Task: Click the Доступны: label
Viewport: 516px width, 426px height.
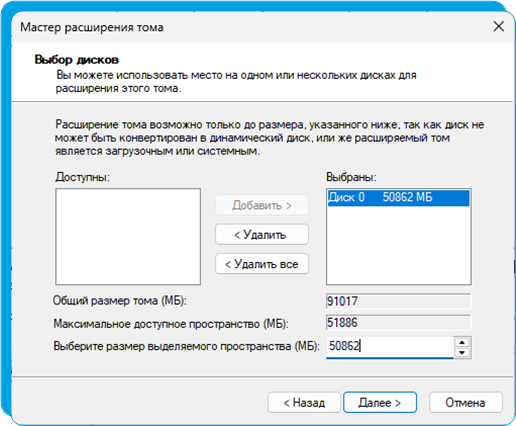Action: (82, 177)
